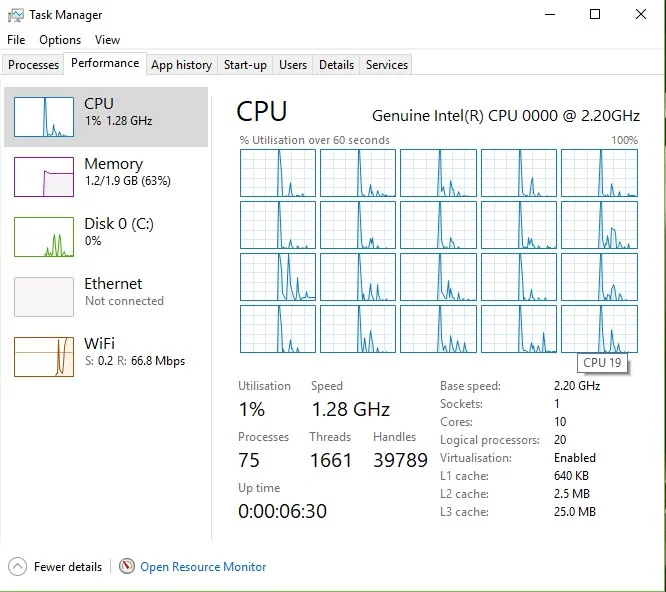Click the 1% utilisation value
The image size is (666, 592).
[x=252, y=409]
